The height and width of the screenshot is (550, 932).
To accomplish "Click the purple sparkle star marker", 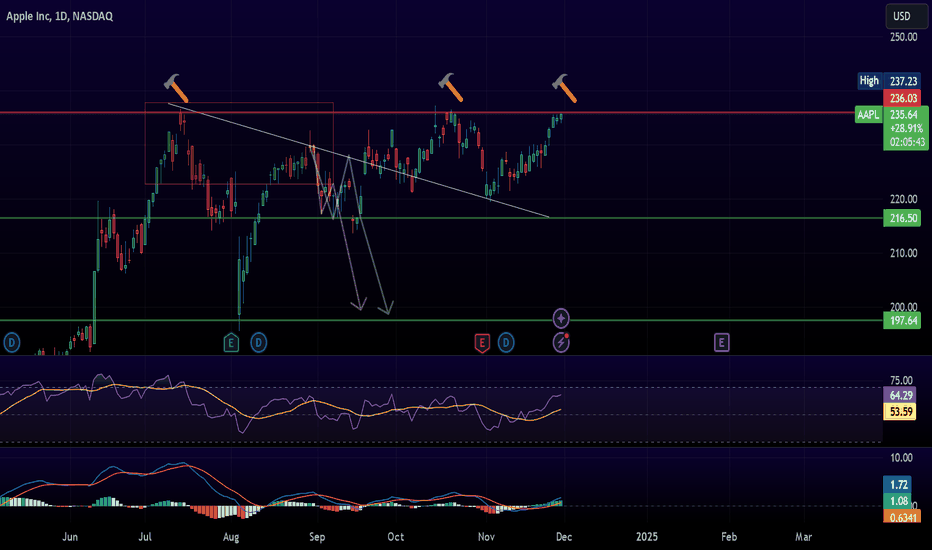I will (x=561, y=319).
